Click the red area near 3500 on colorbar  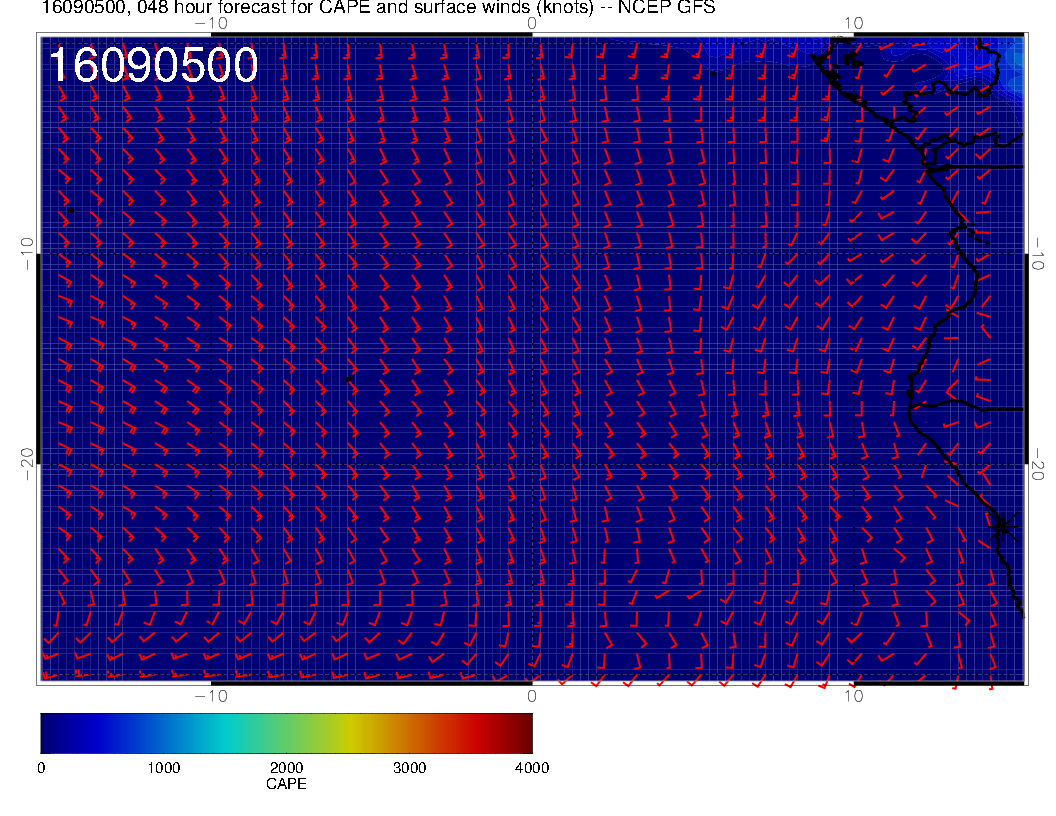pos(471,733)
